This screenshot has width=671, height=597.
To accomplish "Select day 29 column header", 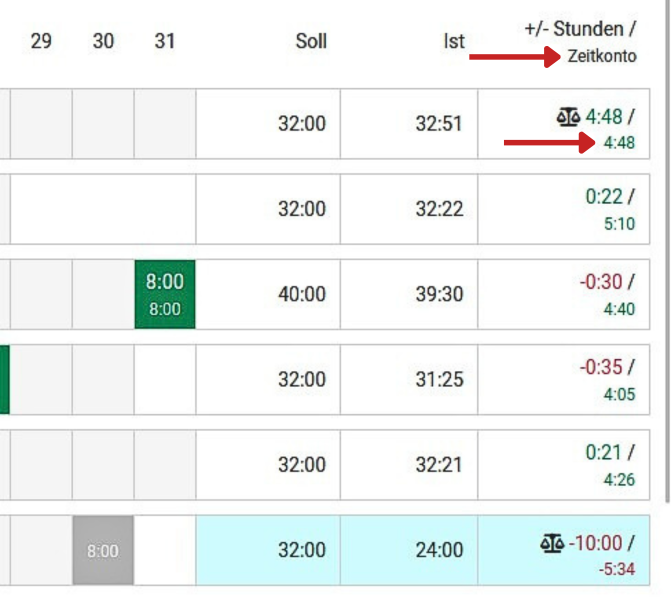I will pyautogui.click(x=41, y=42).
